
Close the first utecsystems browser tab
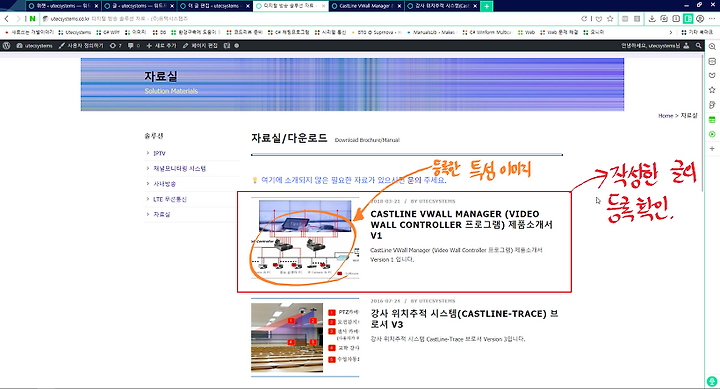click(x=96, y=6)
